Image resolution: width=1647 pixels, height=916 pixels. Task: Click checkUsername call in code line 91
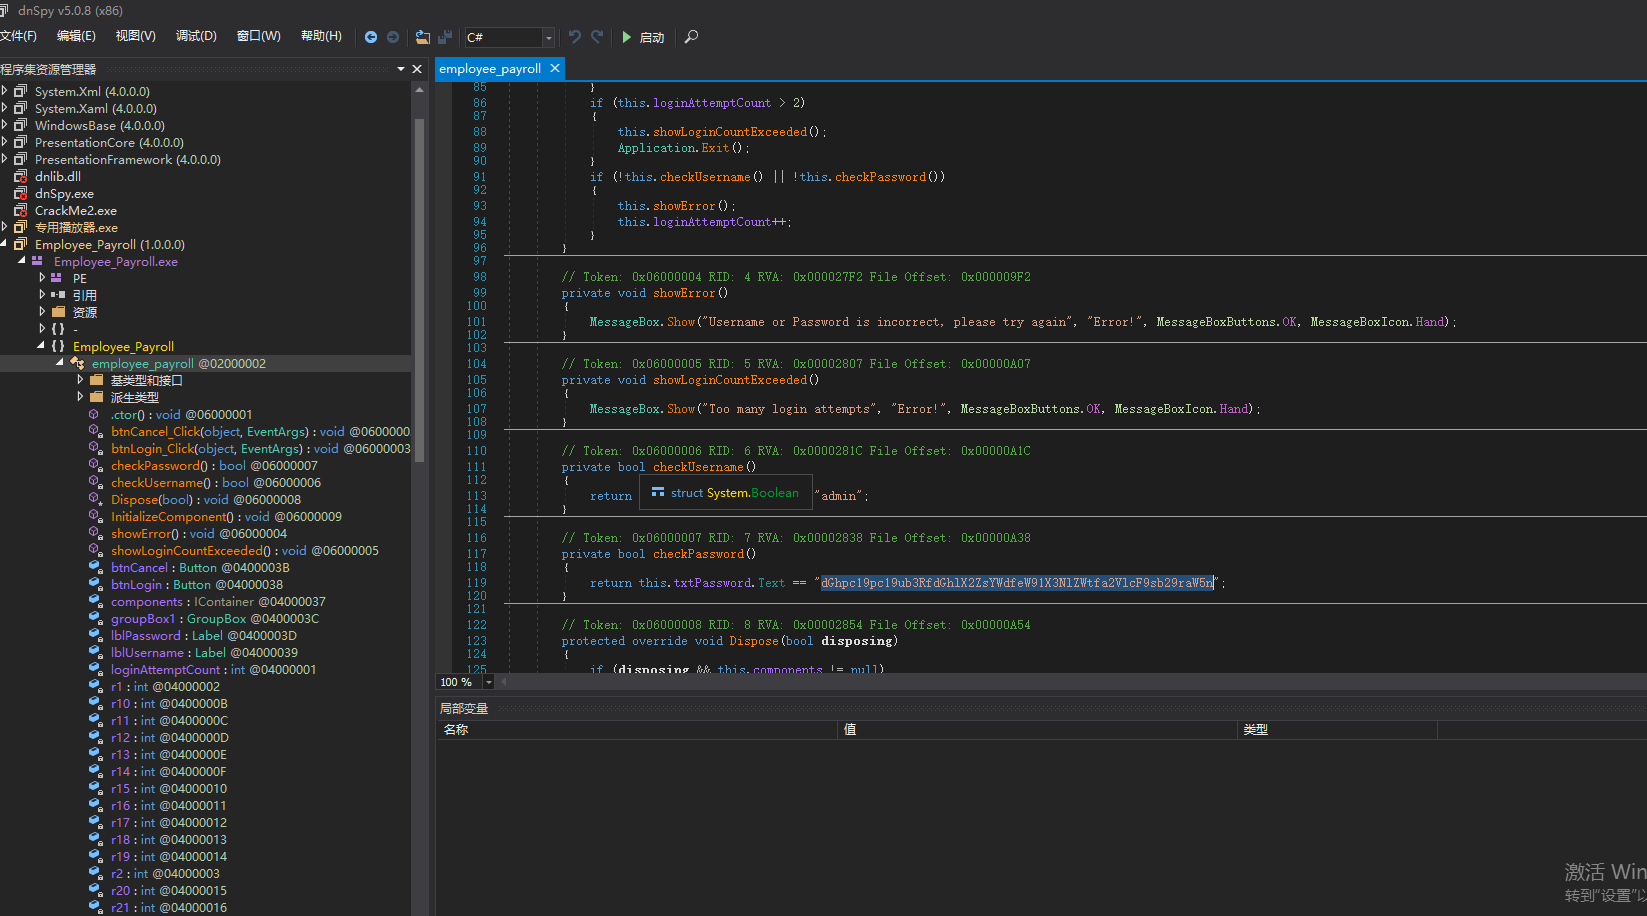click(x=705, y=177)
